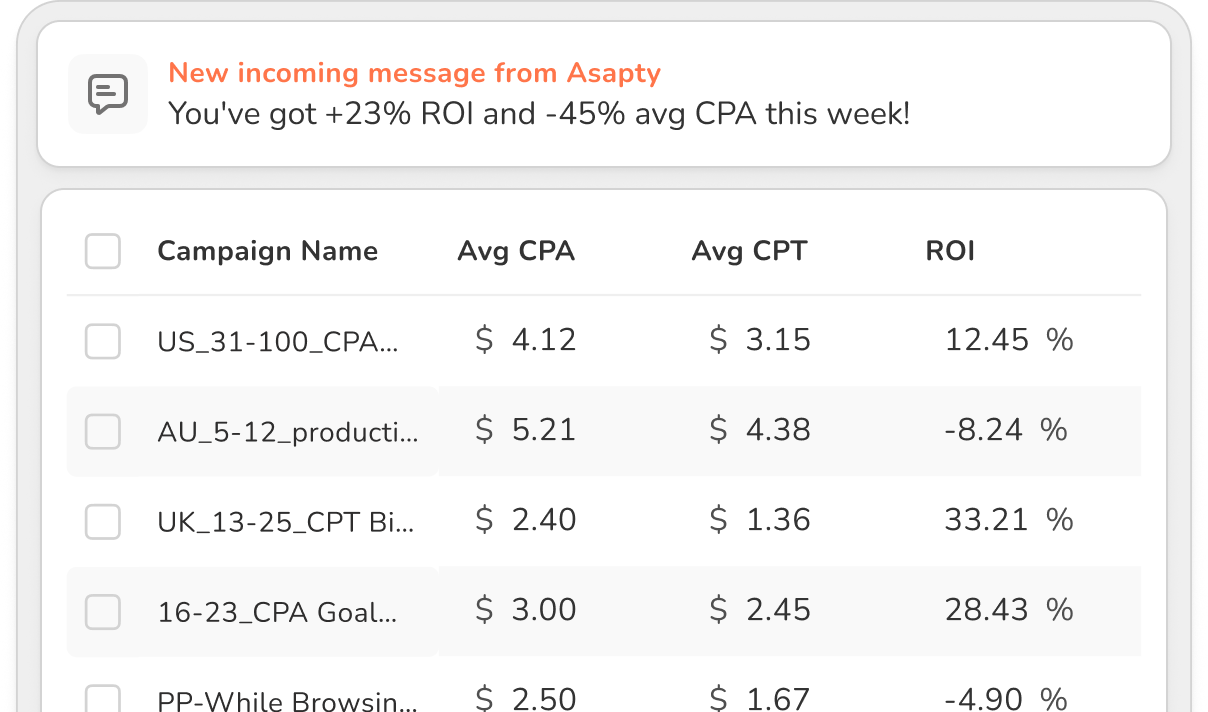The height and width of the screenshot is (712, 1208).
Task: Click the chat message icon in notification
Action: pyautogui.click(x=108, y=94)
